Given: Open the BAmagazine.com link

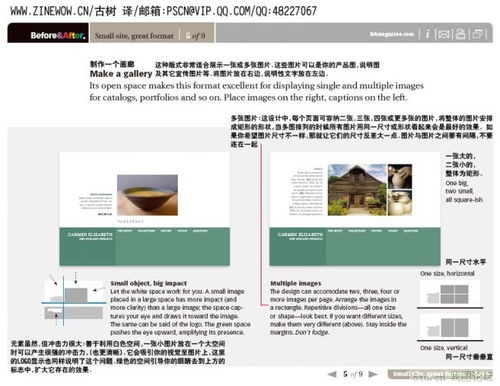Looking at the screenshot, I should coord(392,34).
